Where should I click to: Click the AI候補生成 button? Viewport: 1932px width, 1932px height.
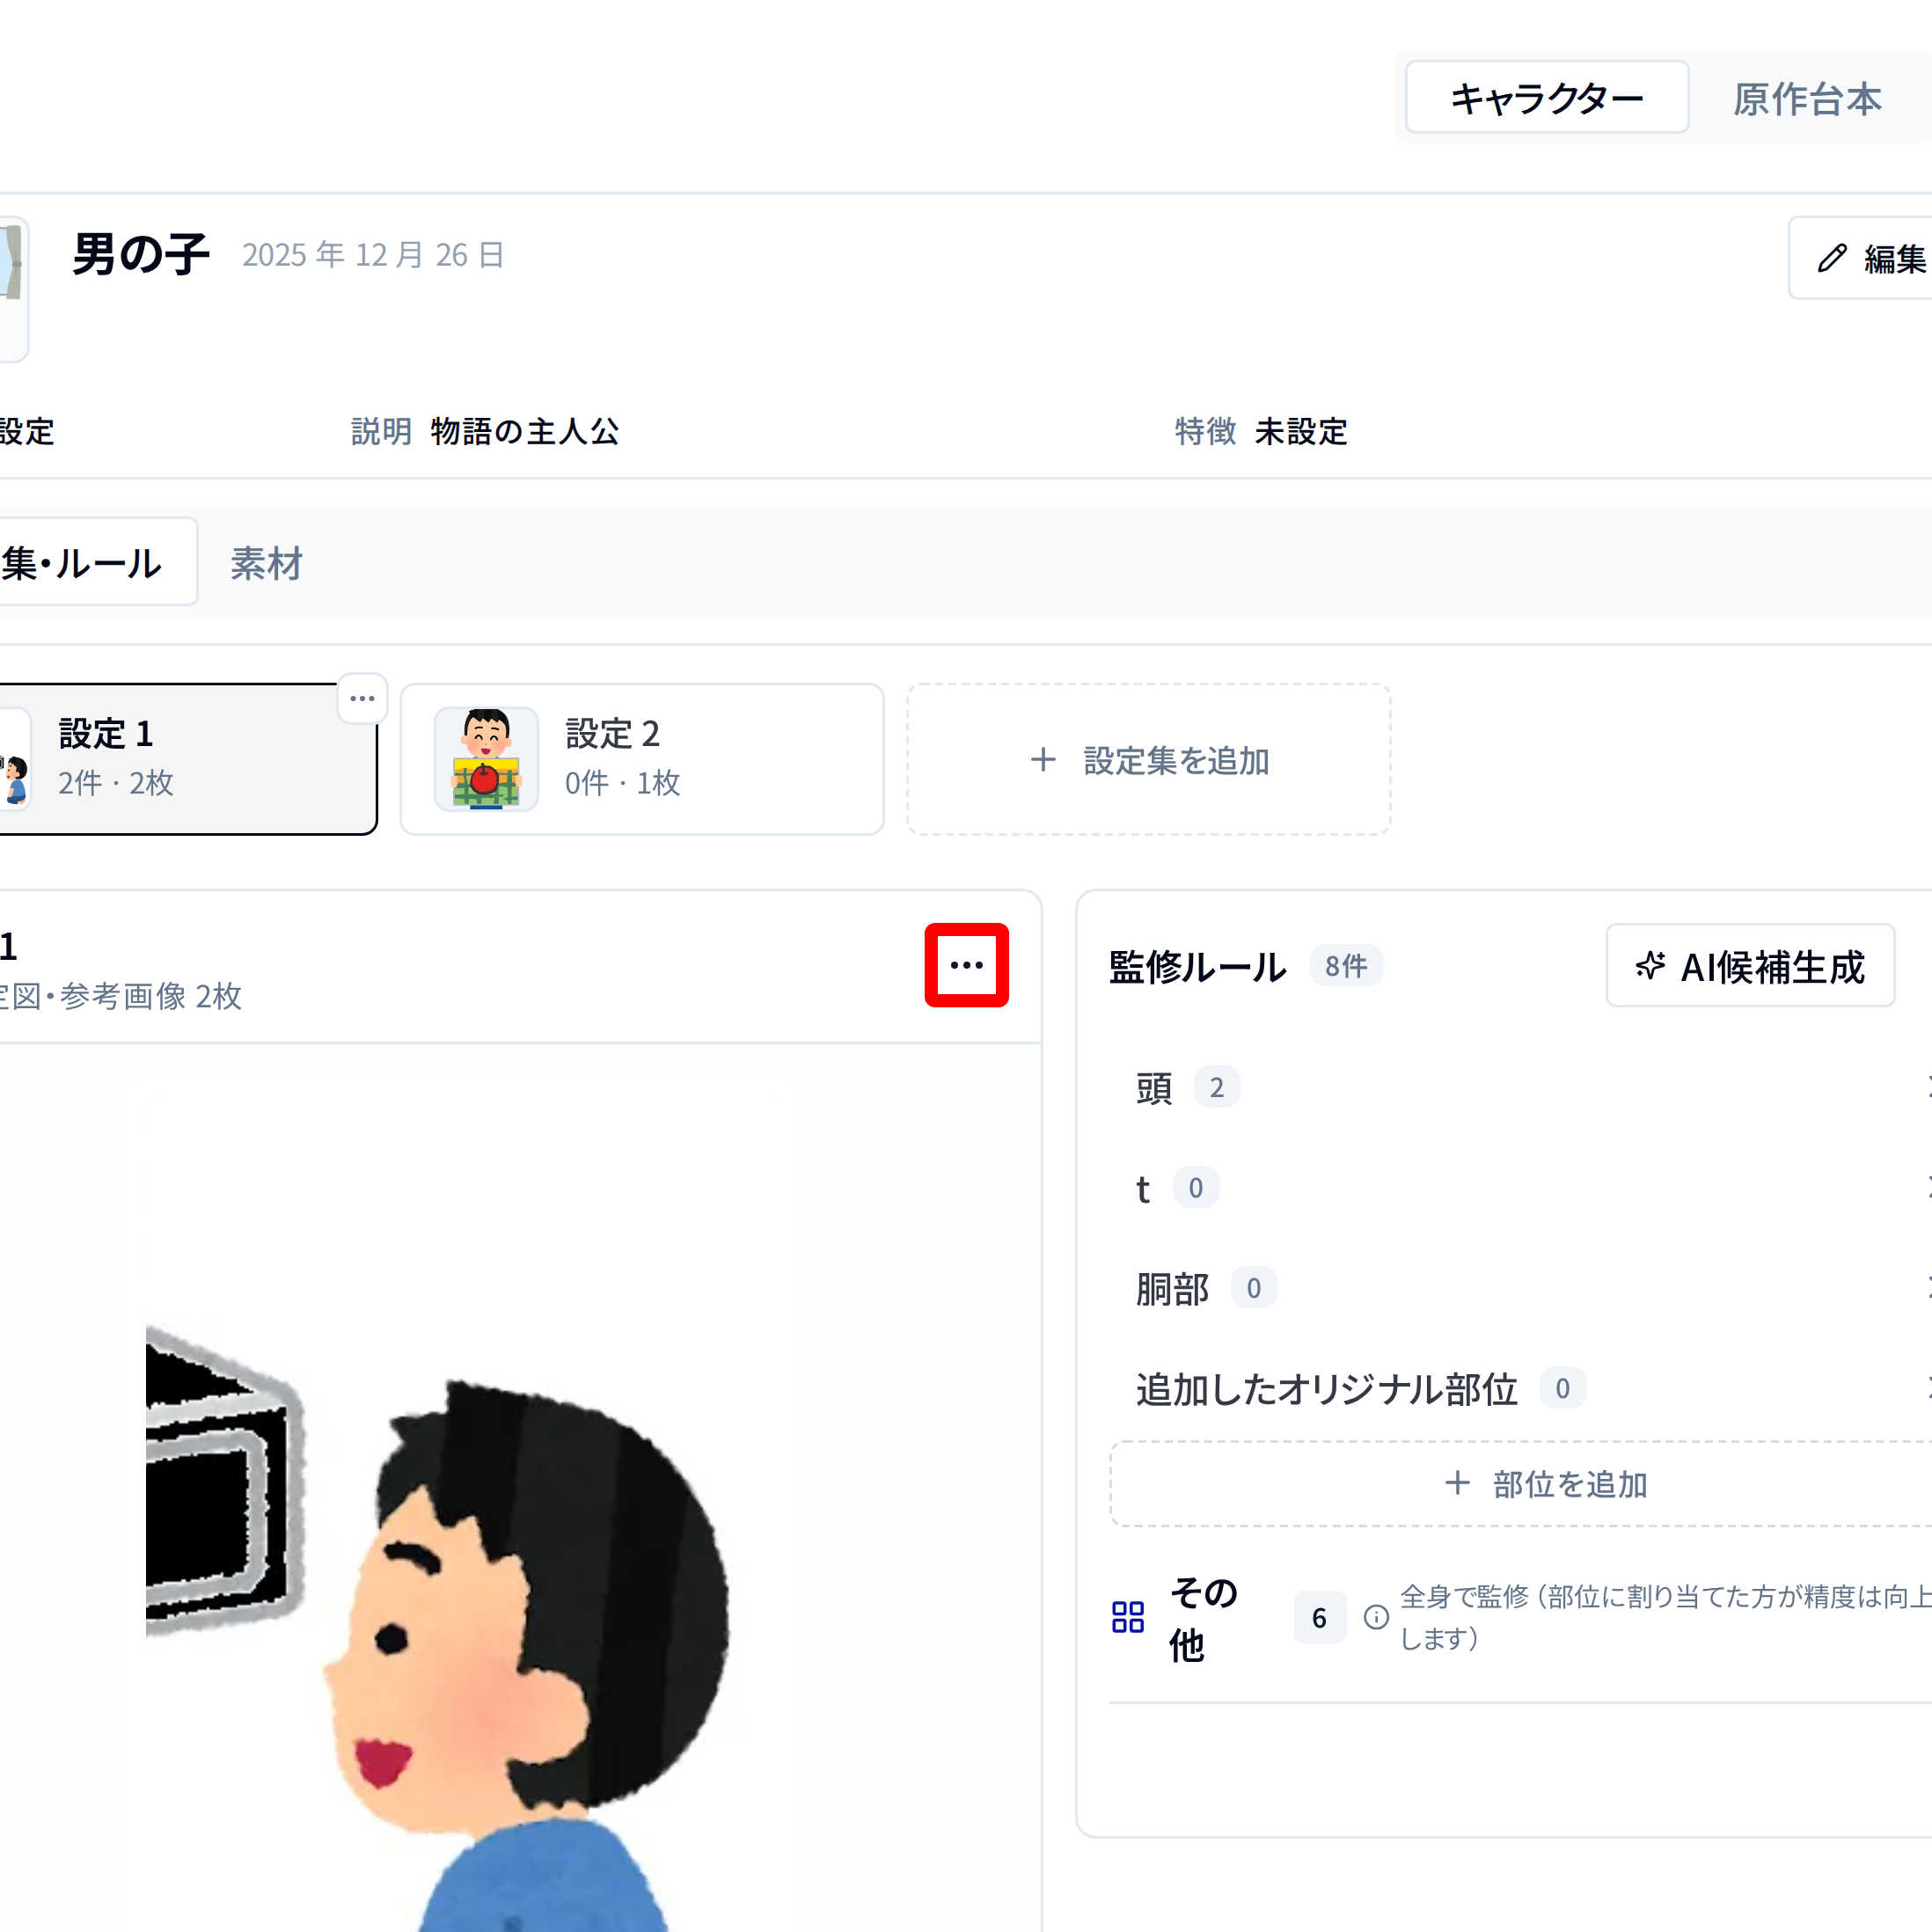[1750, 966]
